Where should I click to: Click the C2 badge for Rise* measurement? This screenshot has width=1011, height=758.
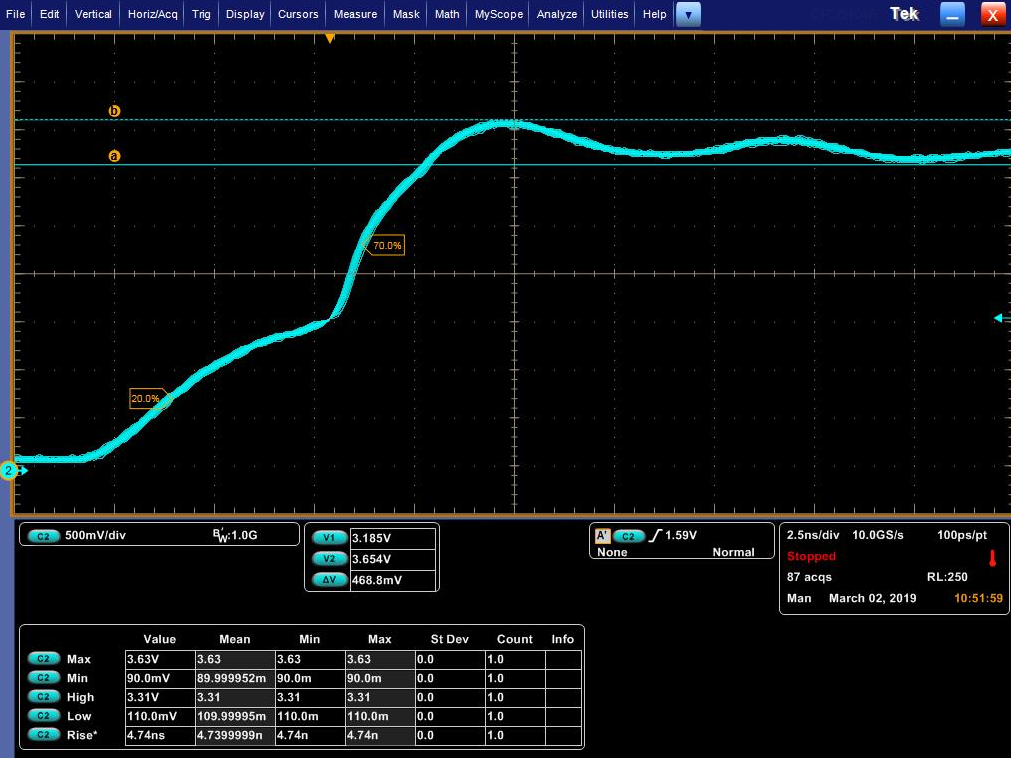pyautogui.click(x=44, y=734)
